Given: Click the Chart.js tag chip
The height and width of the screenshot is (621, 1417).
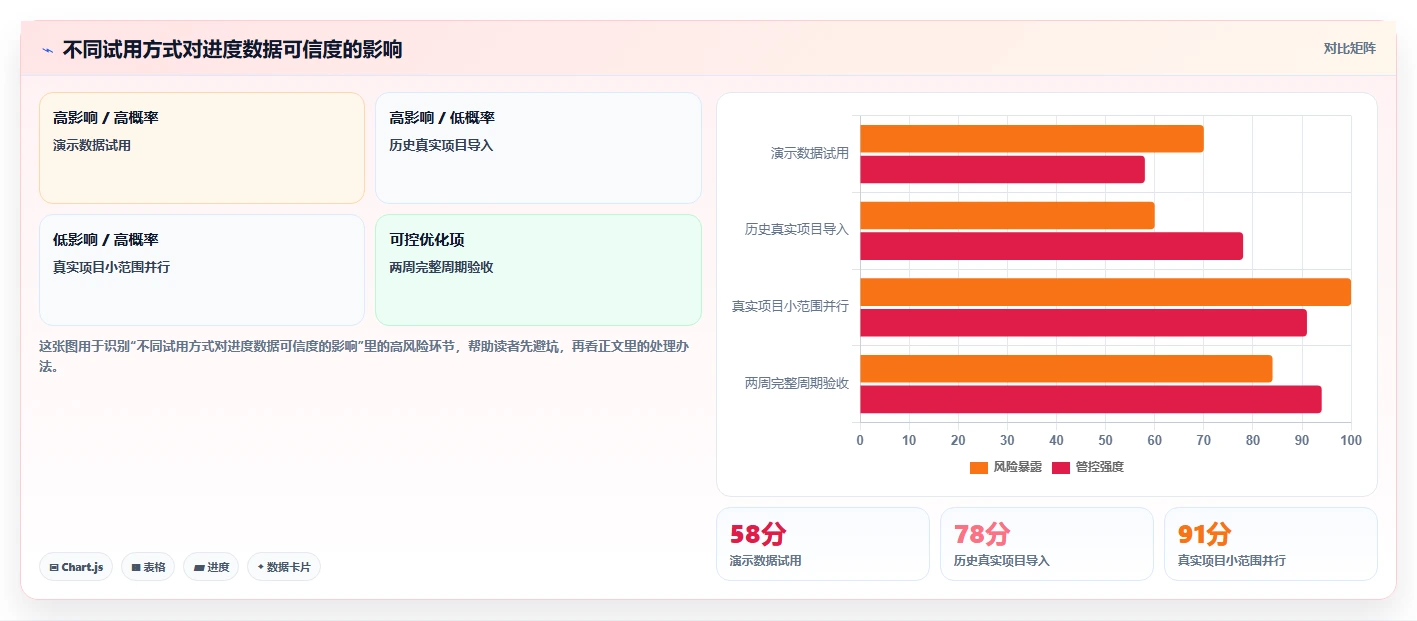Looking at the screenshot, I should pyautogui.click(x=76, y=567).
